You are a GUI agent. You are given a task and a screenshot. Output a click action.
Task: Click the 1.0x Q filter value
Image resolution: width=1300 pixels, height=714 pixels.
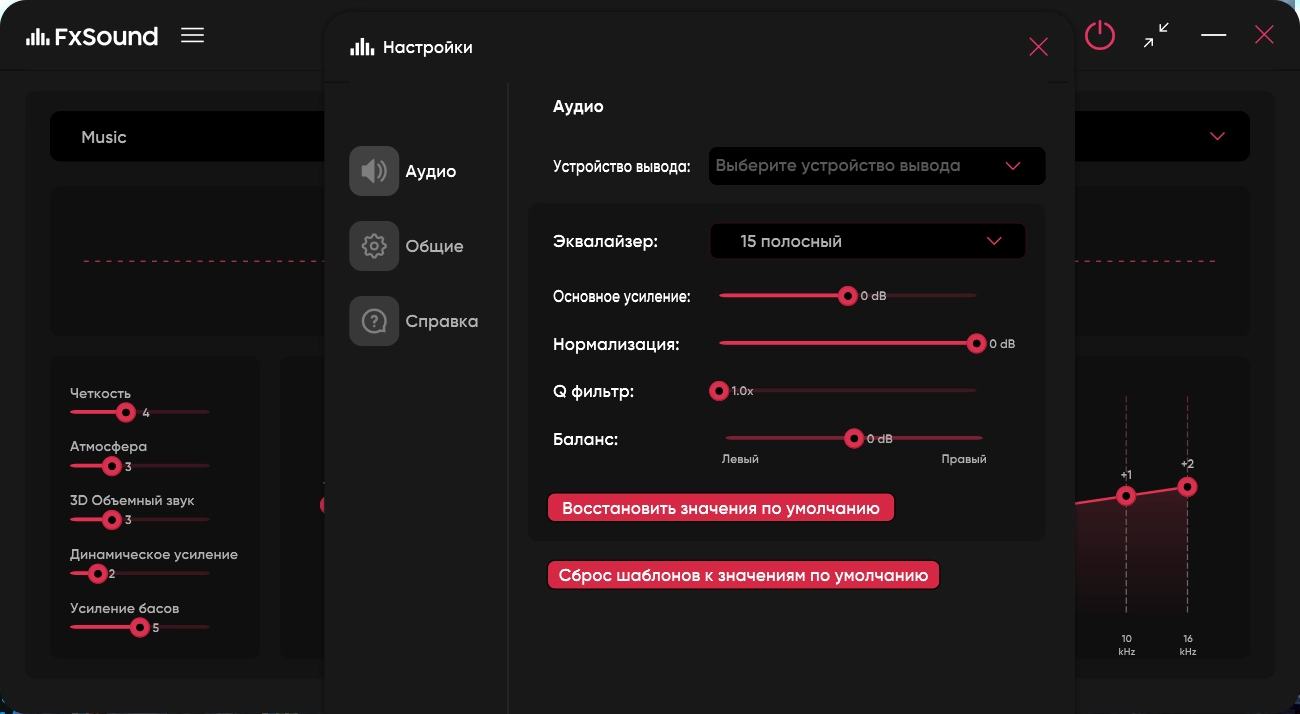tap(742, 391)
